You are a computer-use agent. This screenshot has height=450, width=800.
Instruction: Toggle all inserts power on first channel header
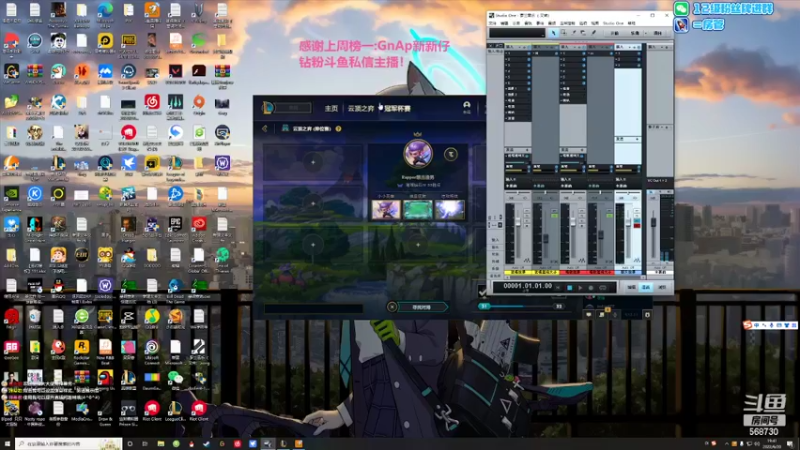[529, 47]
